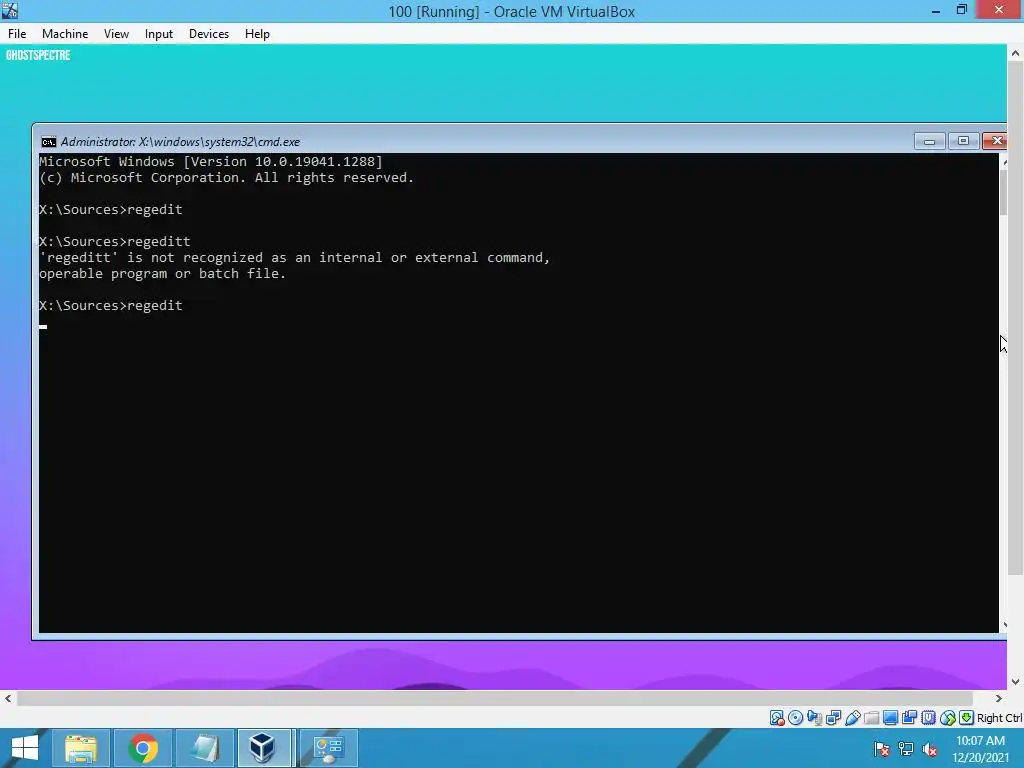Click the cmd window scroll down arrow
This screenshot has height=768, width=1024.
pyautogui.click(x=1003, y=625)
